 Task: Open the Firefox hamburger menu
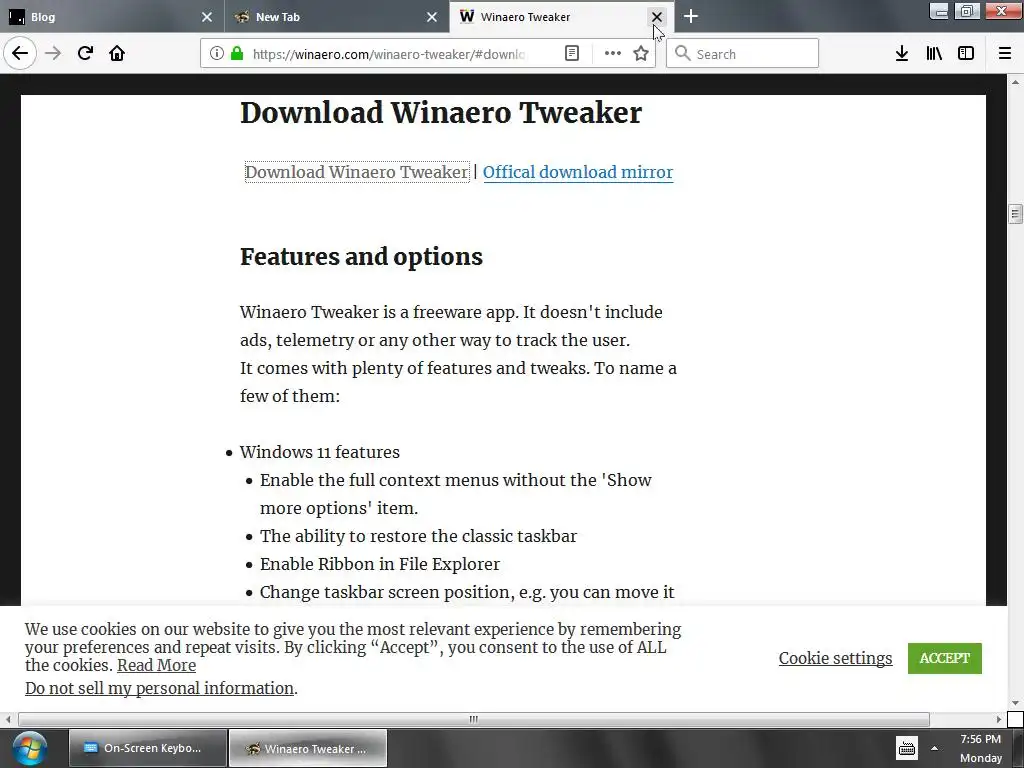(1005, 53)
